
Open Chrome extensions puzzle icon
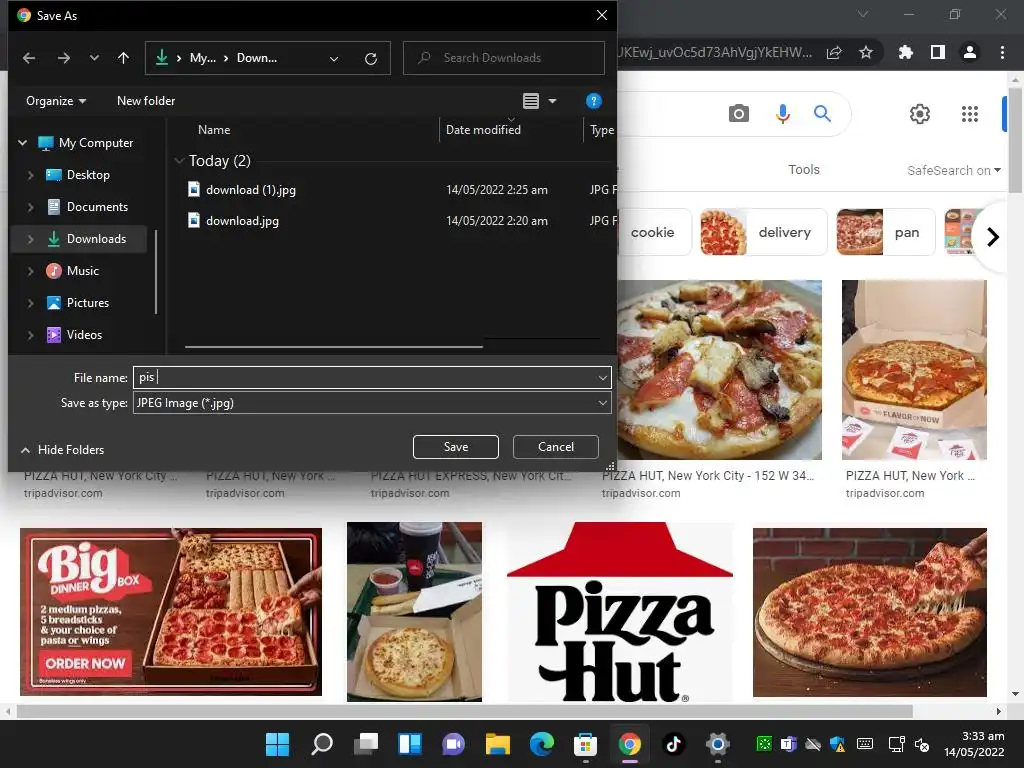[905, 52]
